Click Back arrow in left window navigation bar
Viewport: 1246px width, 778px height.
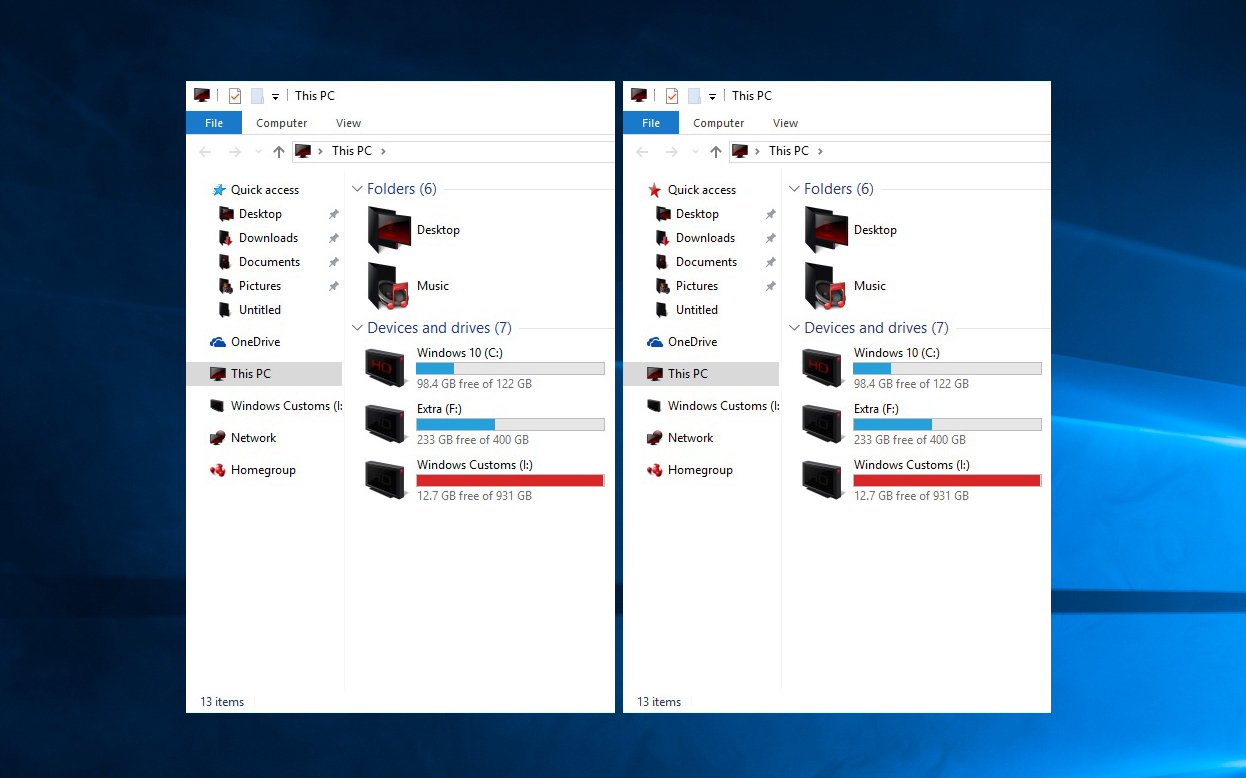(x=206, y=152)
